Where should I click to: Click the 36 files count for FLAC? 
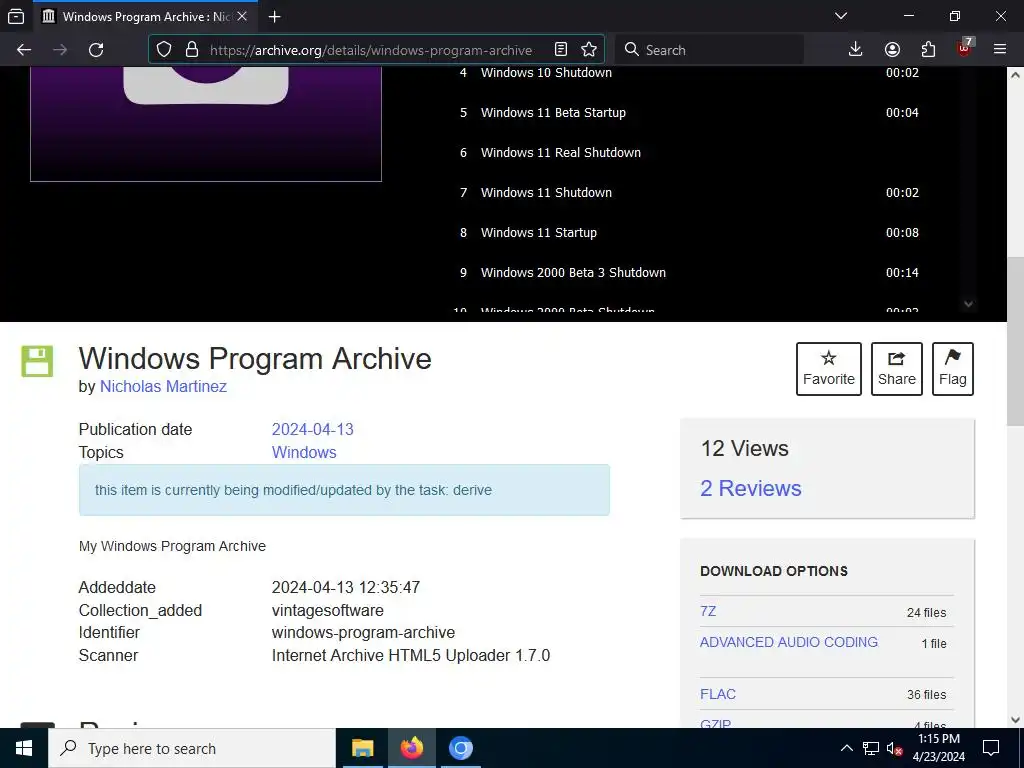click(926, 695)
